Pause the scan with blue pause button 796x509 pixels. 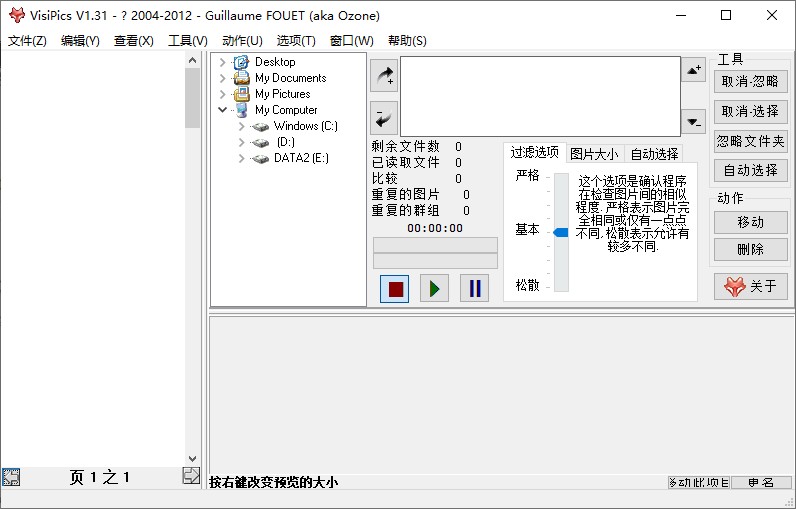pyautogui.click(x=474, y=288)
